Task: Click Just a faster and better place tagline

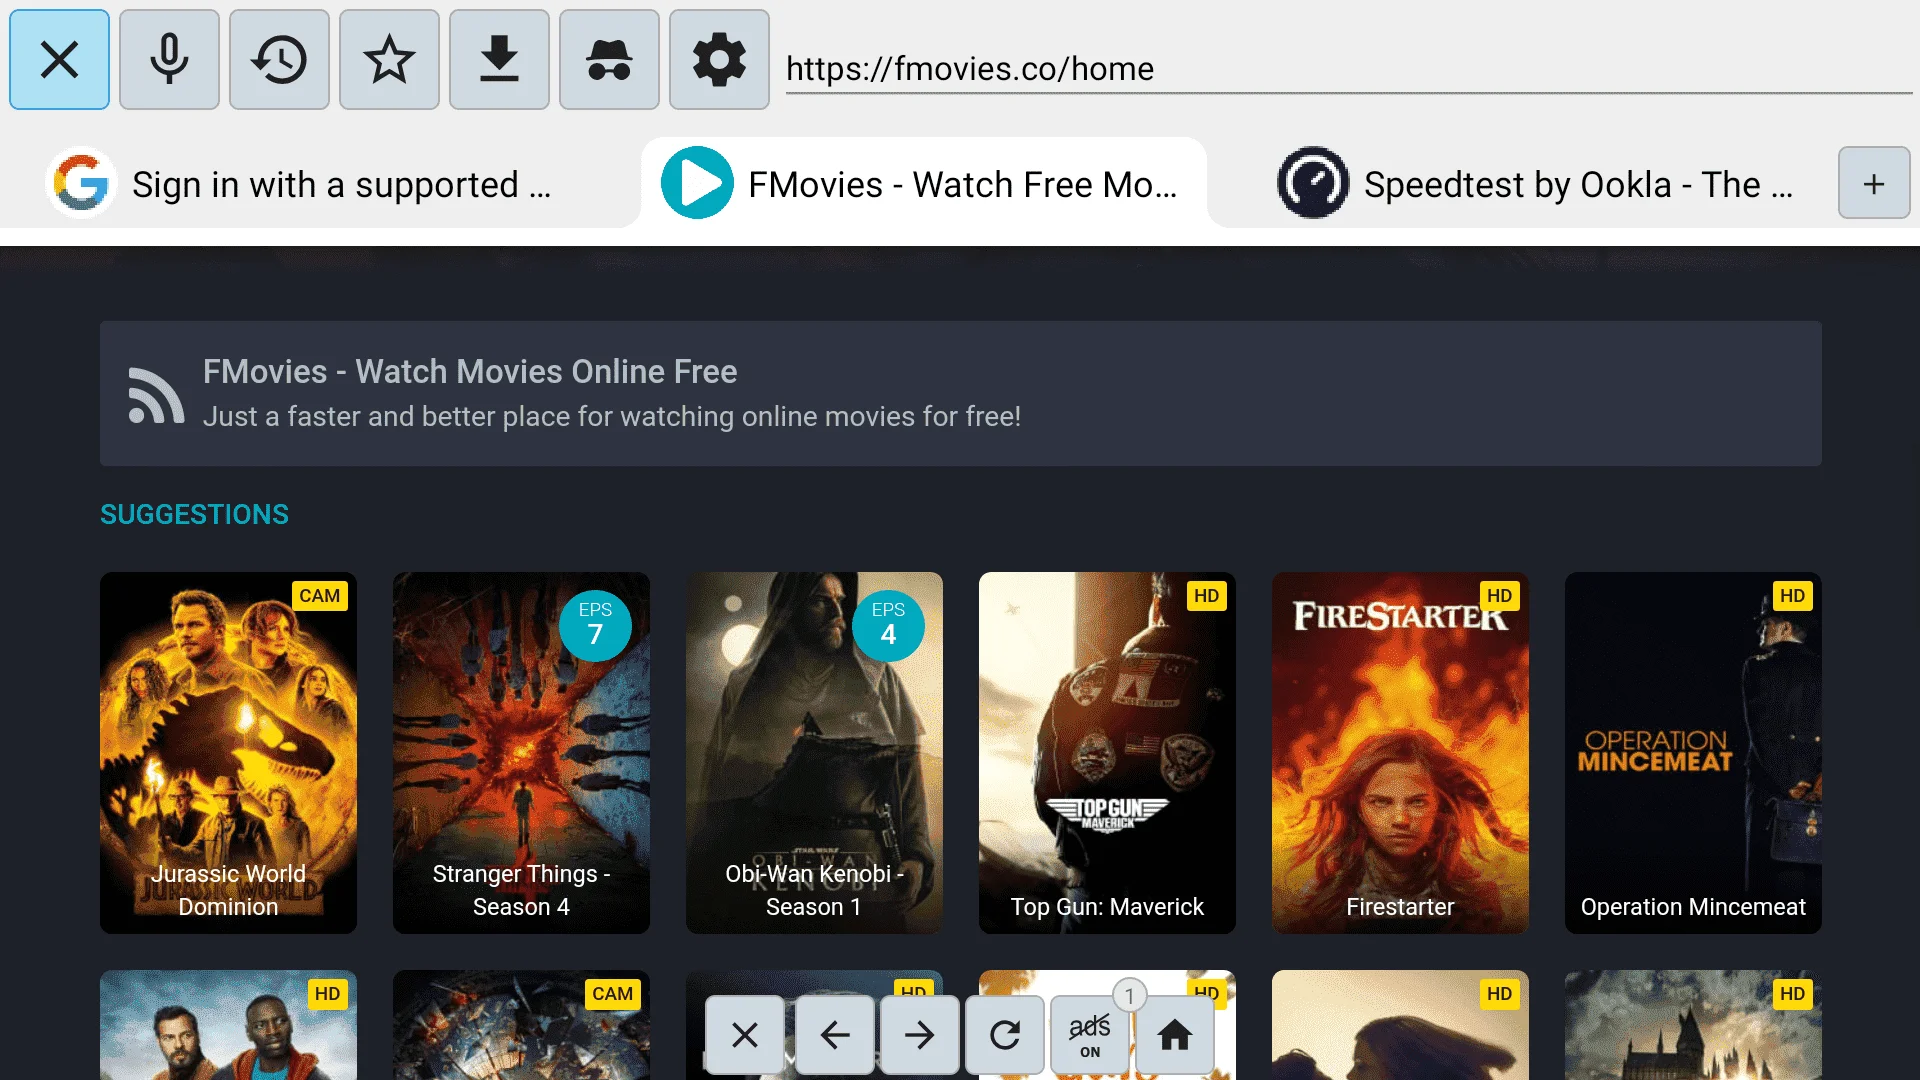Action: pyautogui.click(x=612, y=416)
